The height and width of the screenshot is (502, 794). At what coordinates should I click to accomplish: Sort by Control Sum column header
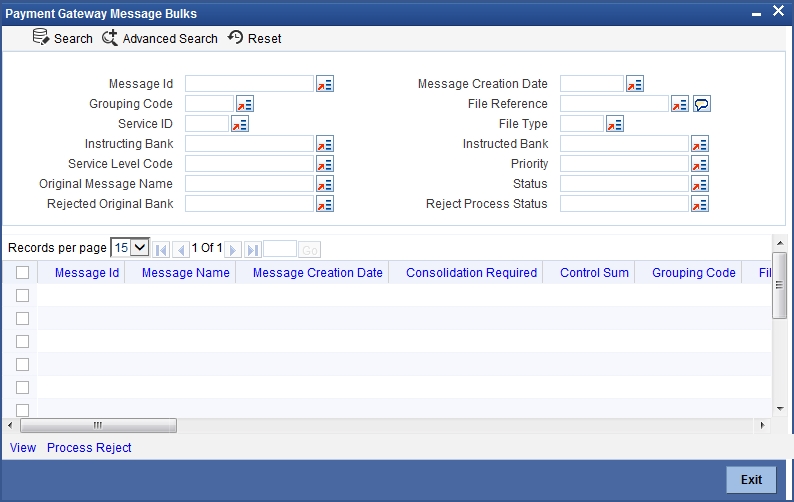[x=594, y=273]
